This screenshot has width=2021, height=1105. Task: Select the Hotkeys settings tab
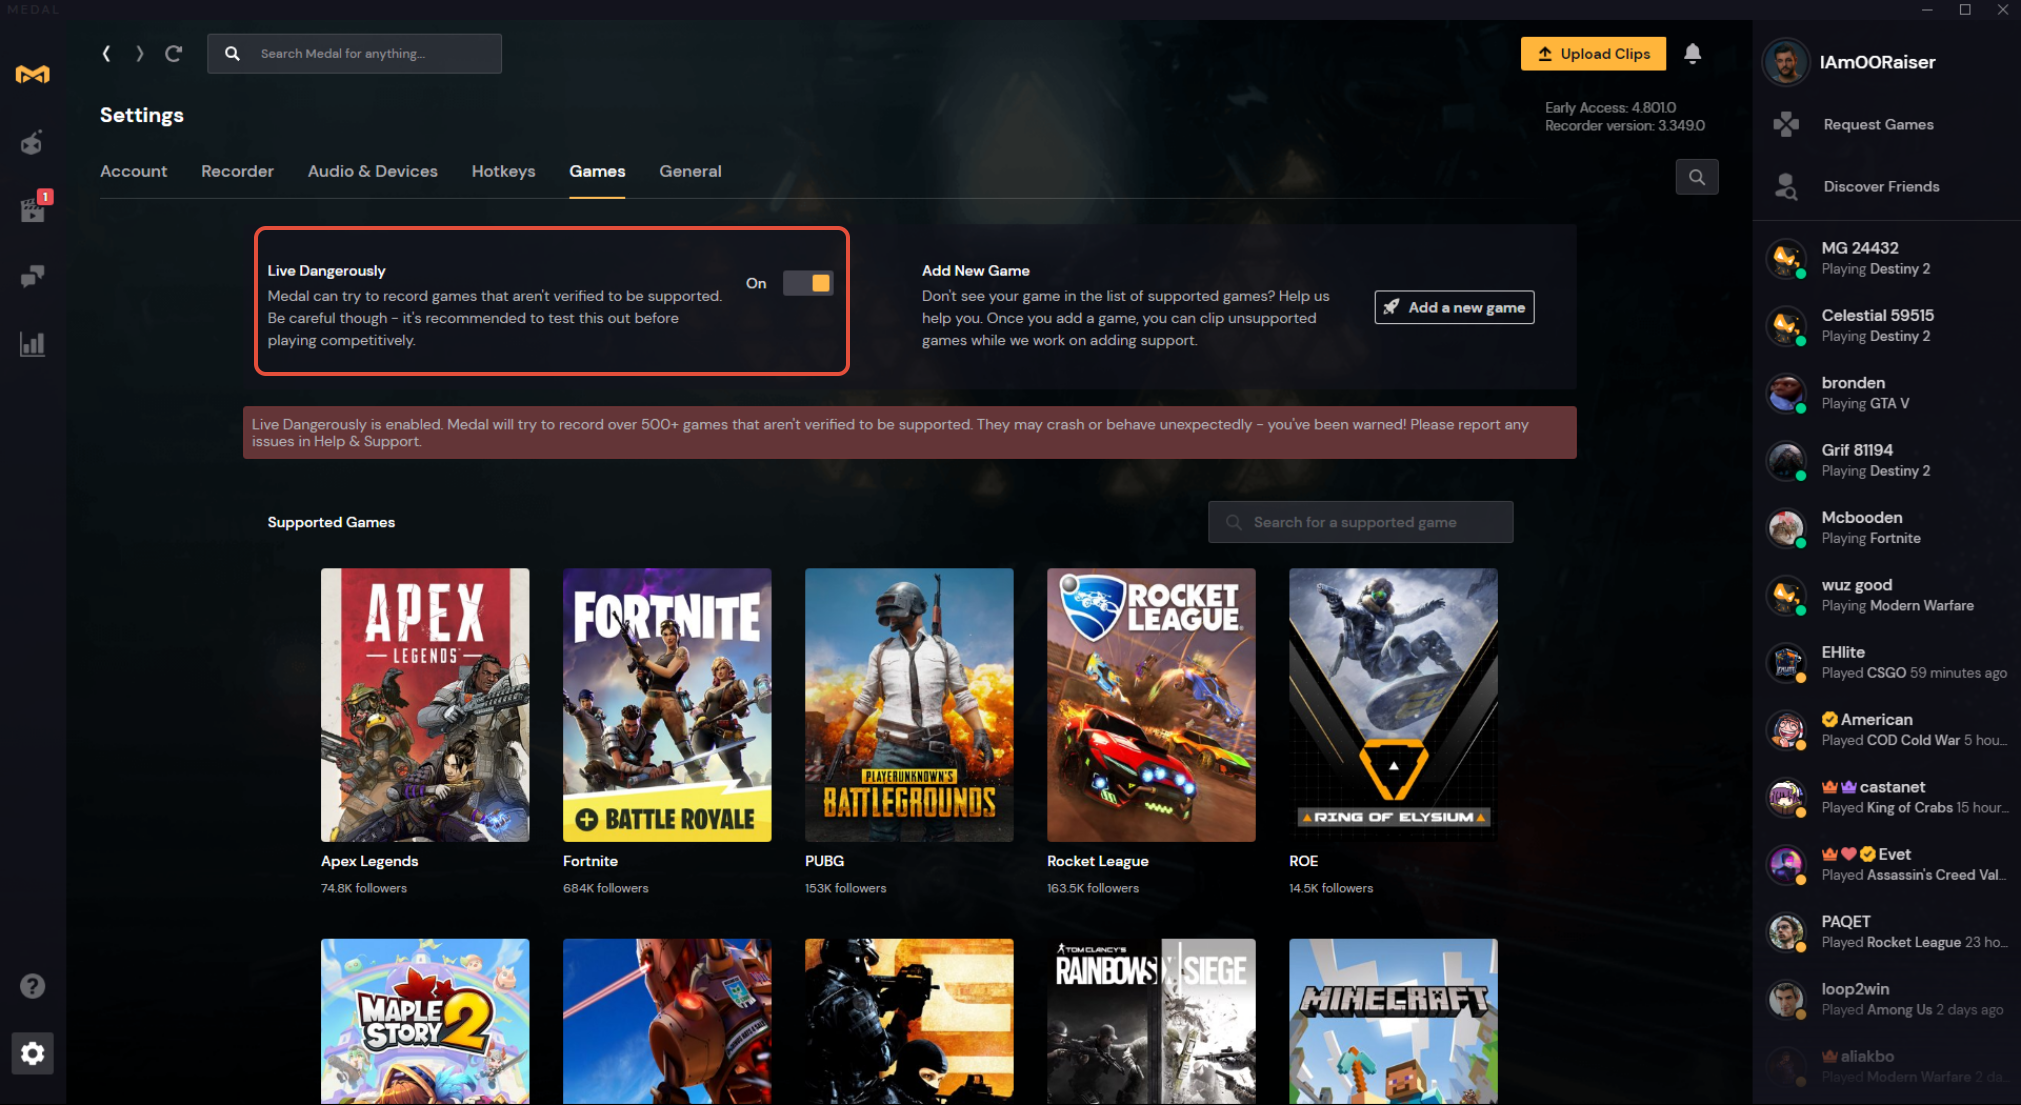(x=503, y=171)
